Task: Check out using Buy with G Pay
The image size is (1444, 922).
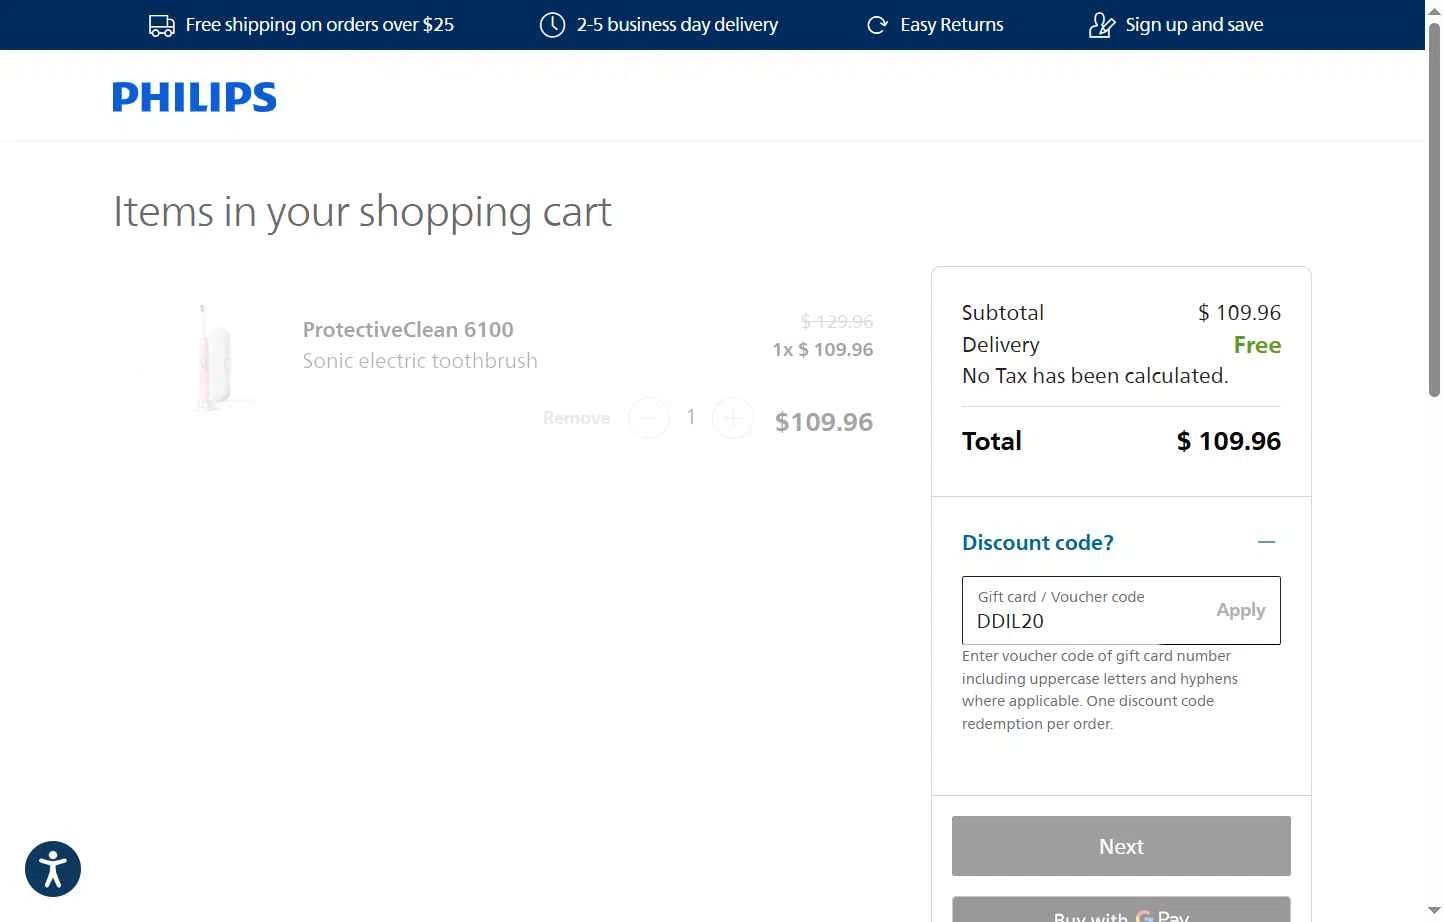Action: pos(1121,909)
